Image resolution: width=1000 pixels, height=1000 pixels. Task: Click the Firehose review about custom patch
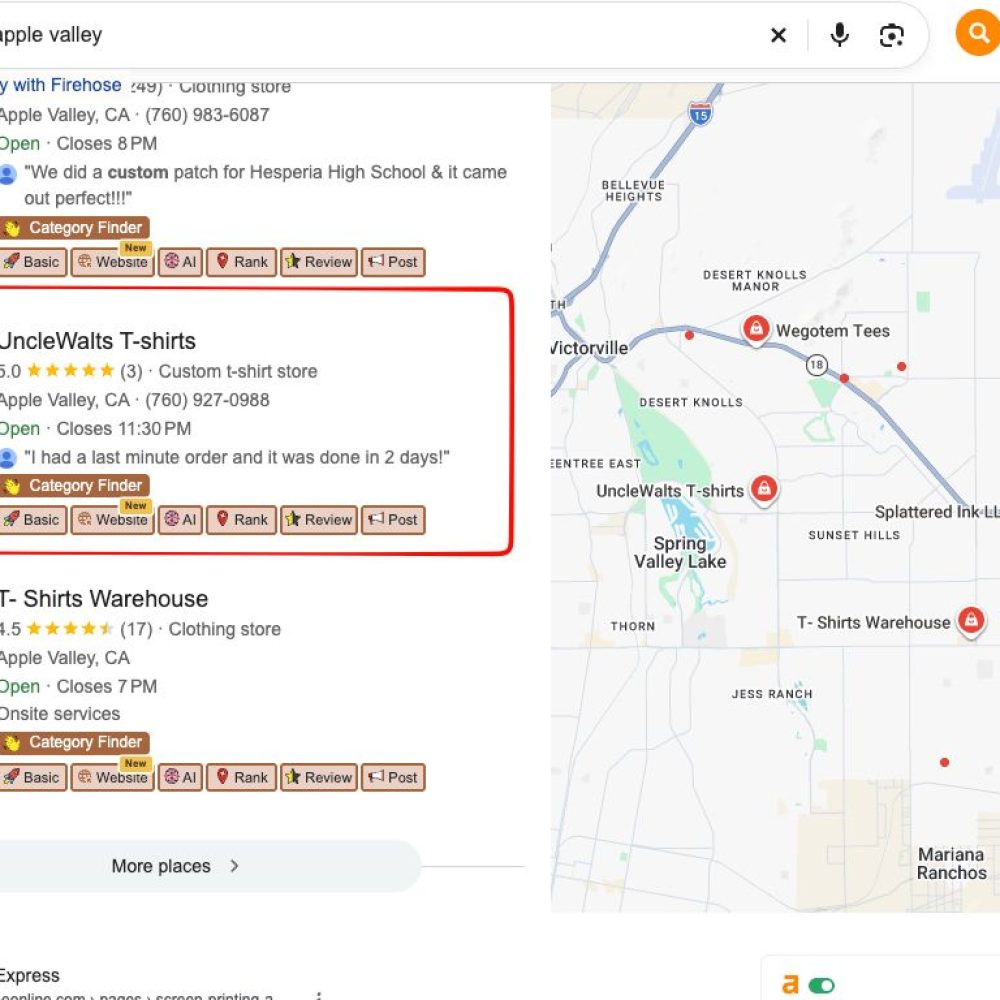(265, 185)
